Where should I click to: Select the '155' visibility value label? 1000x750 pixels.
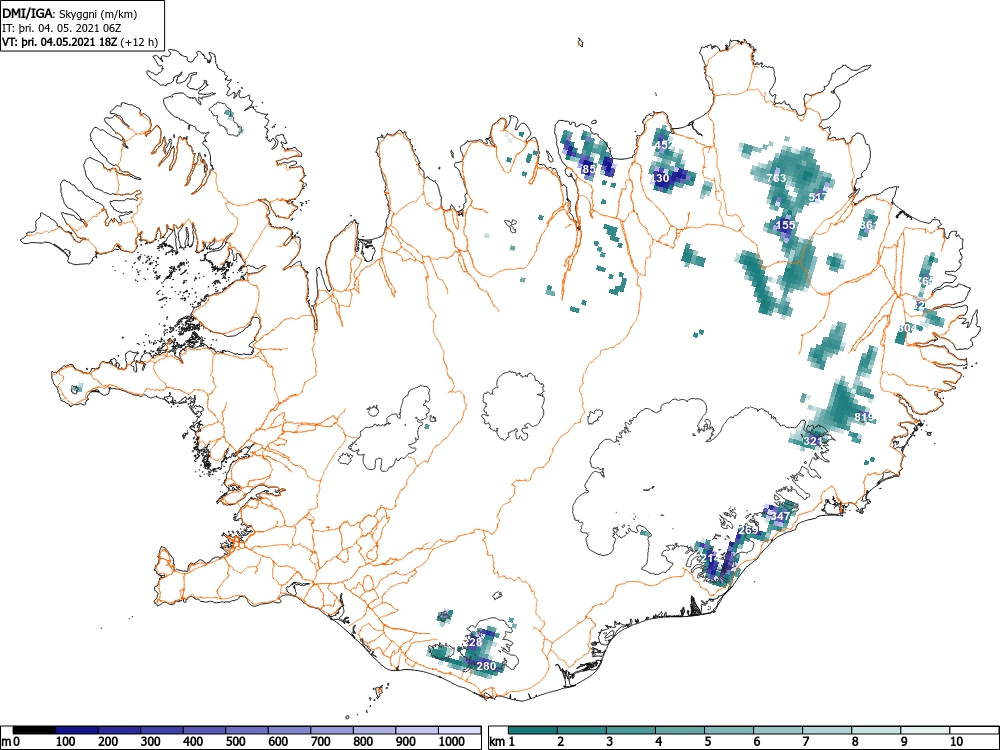[x=786, y=225]
